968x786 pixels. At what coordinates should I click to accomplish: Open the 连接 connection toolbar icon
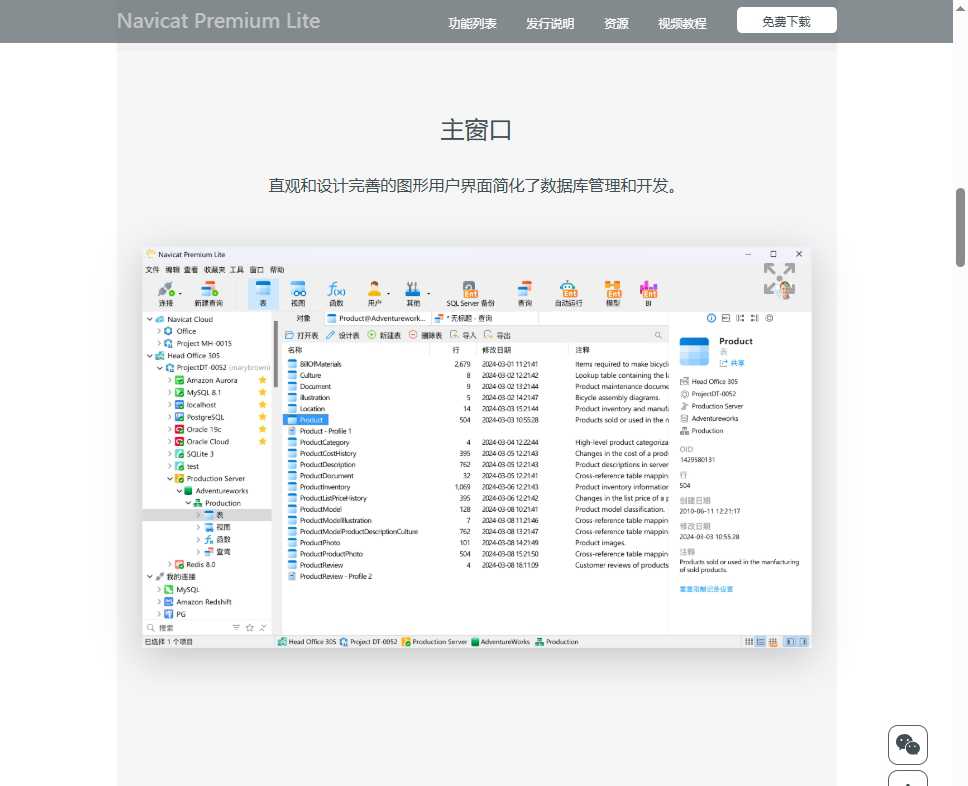click(x=166, y=293)
